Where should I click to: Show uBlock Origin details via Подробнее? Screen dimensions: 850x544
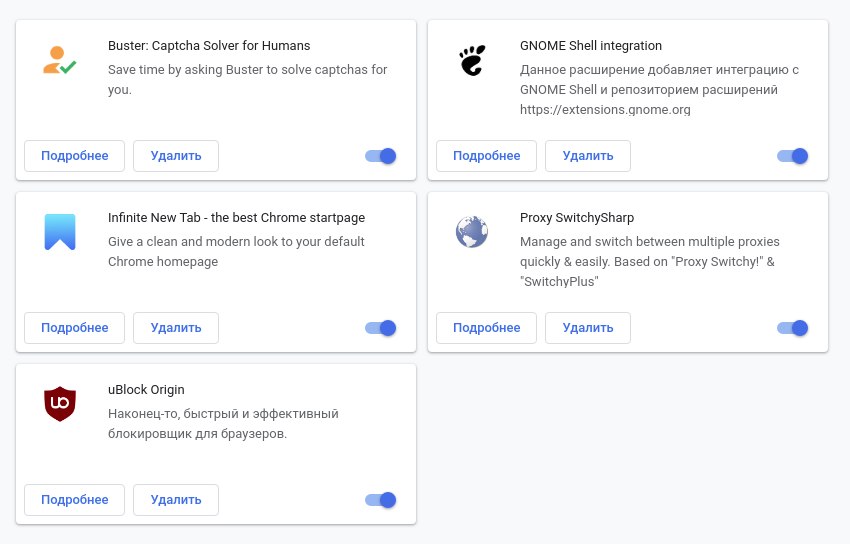tap(75, 500)
